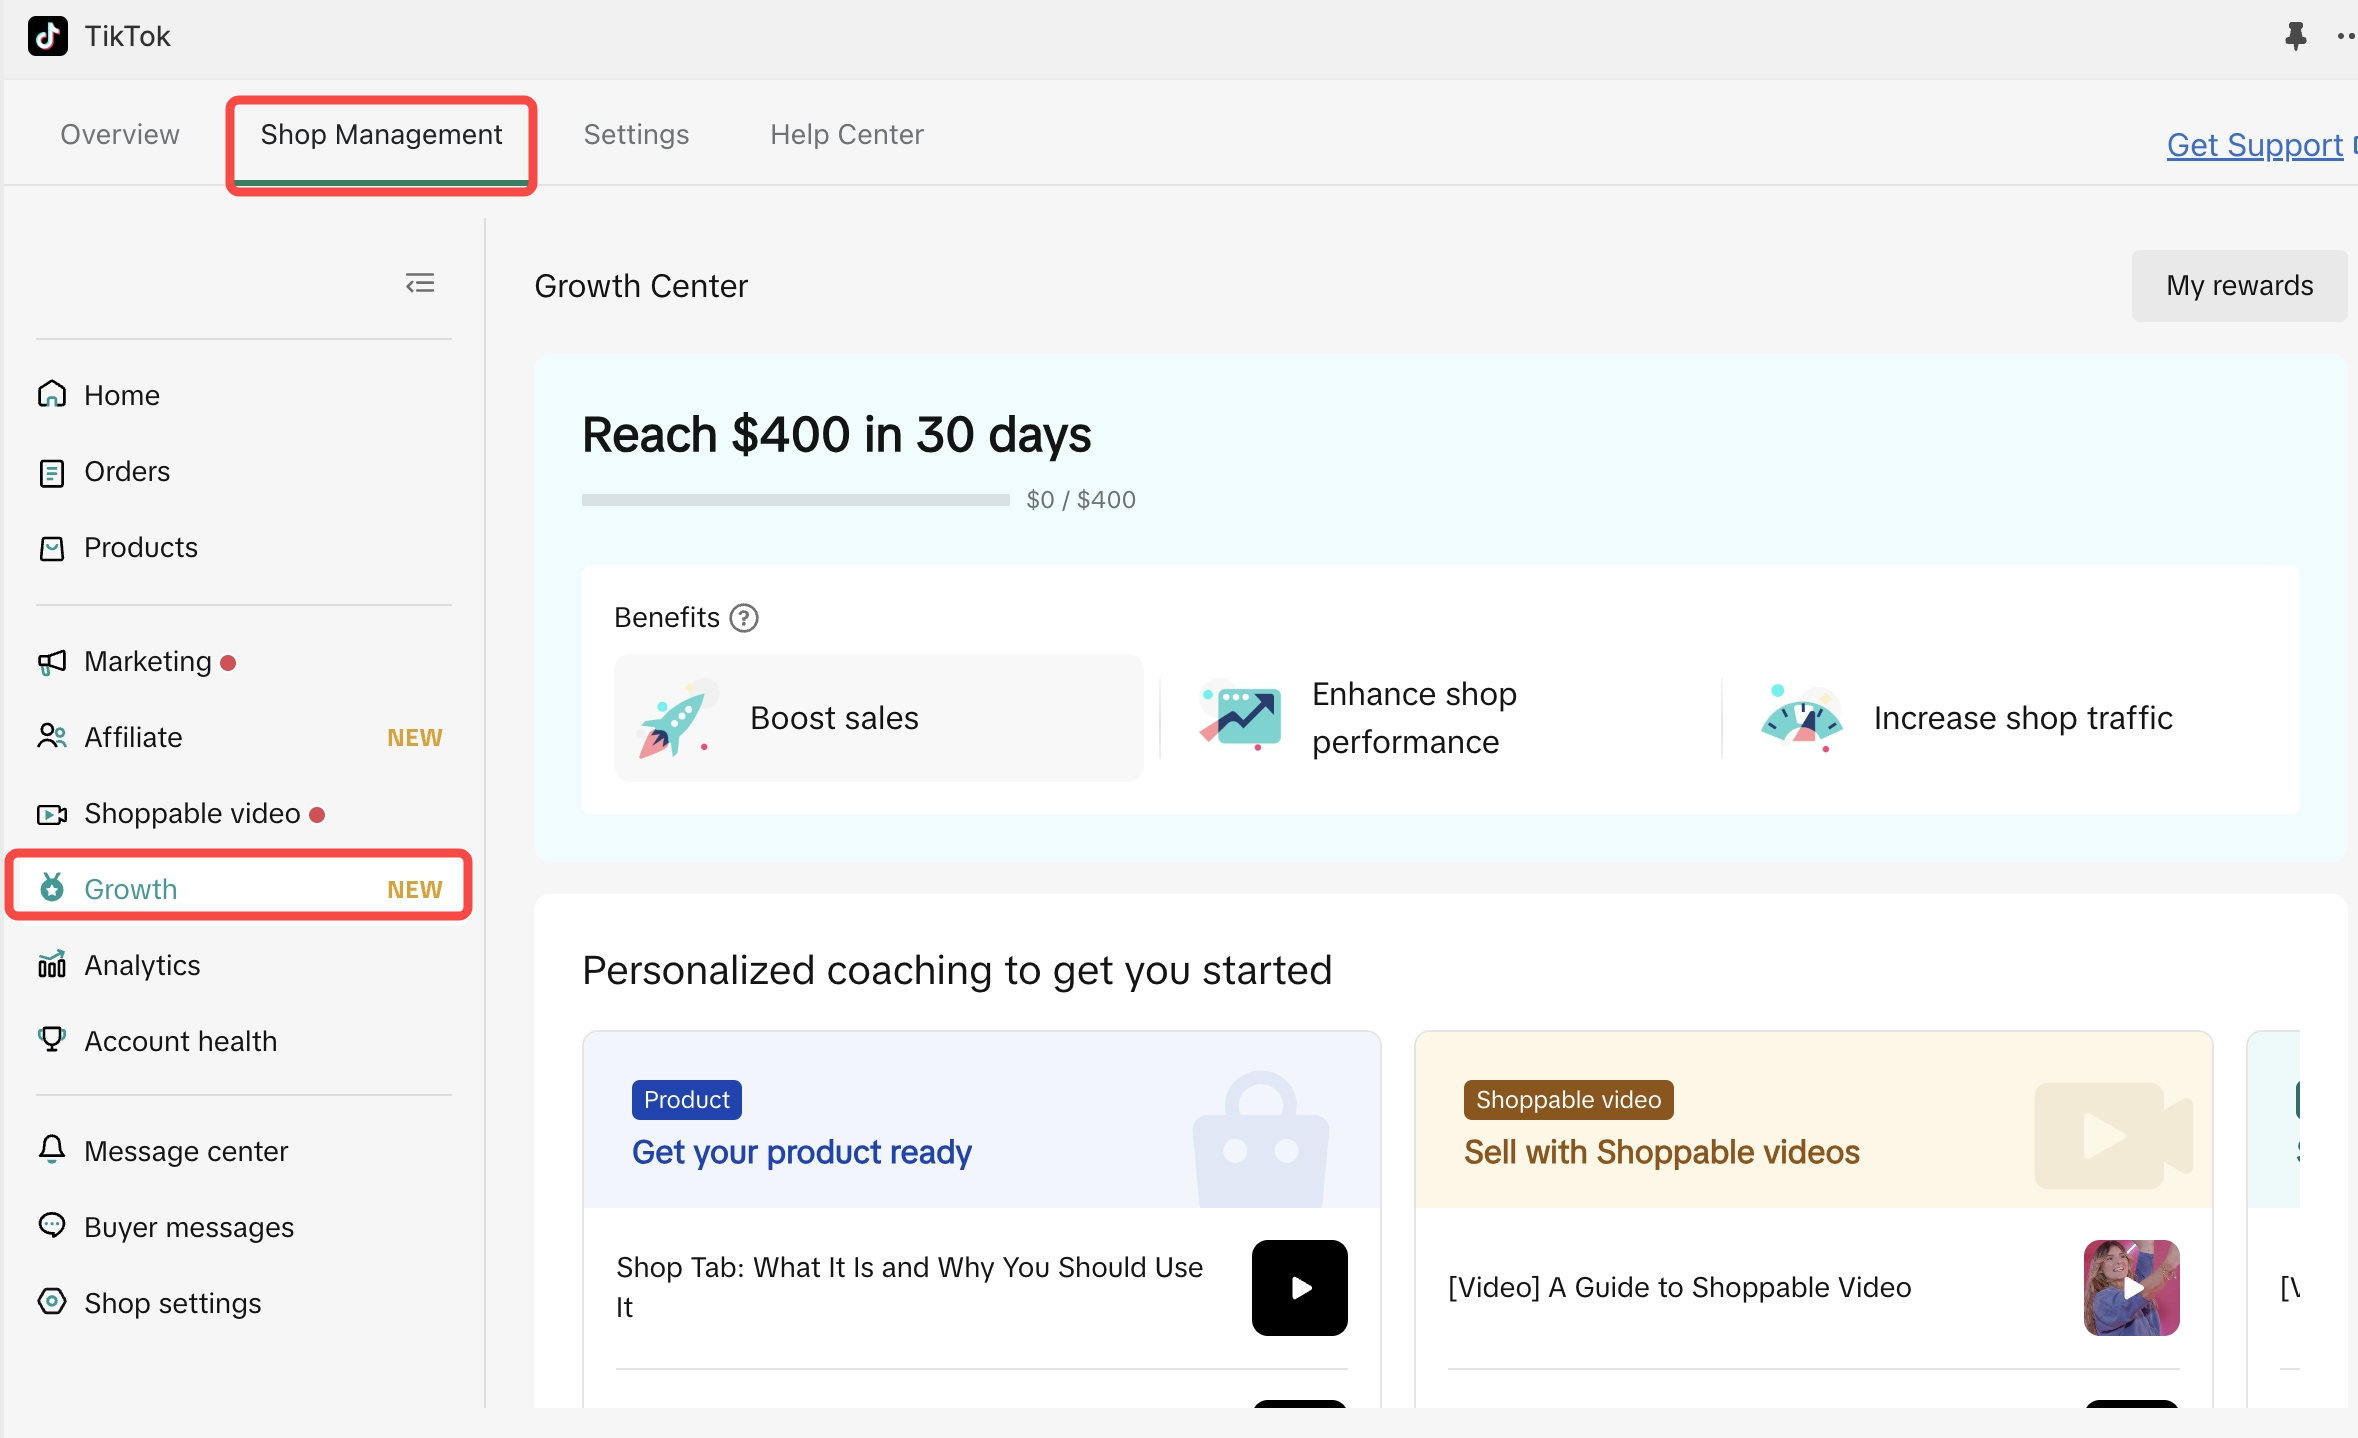The width and height of the screenshot is (2358, 1438).
Task: Open the Help Center tab
Action: (x=846, y=135)
